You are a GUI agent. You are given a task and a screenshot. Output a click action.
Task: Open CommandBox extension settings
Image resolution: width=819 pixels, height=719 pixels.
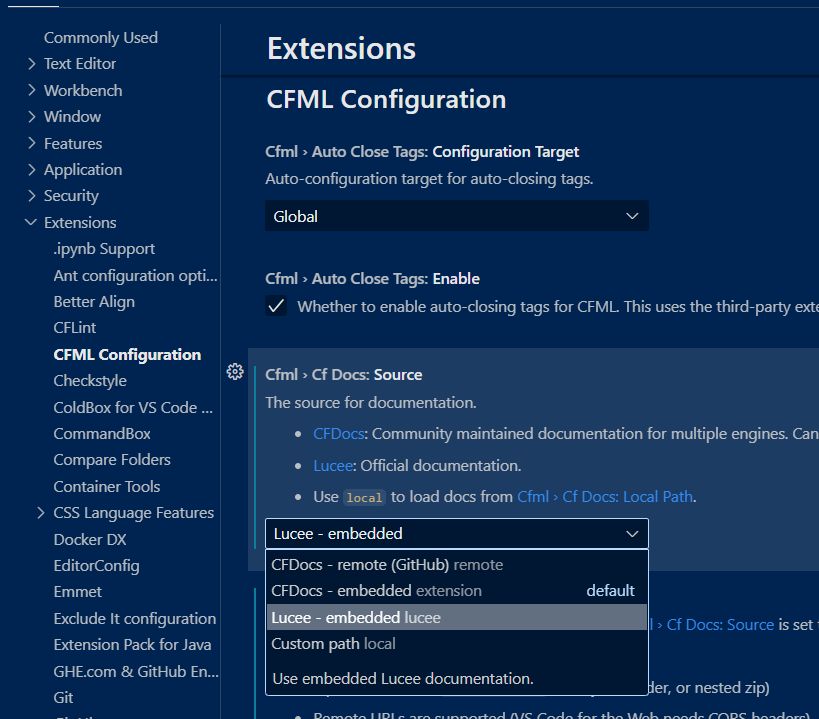[x=102, y=433]
